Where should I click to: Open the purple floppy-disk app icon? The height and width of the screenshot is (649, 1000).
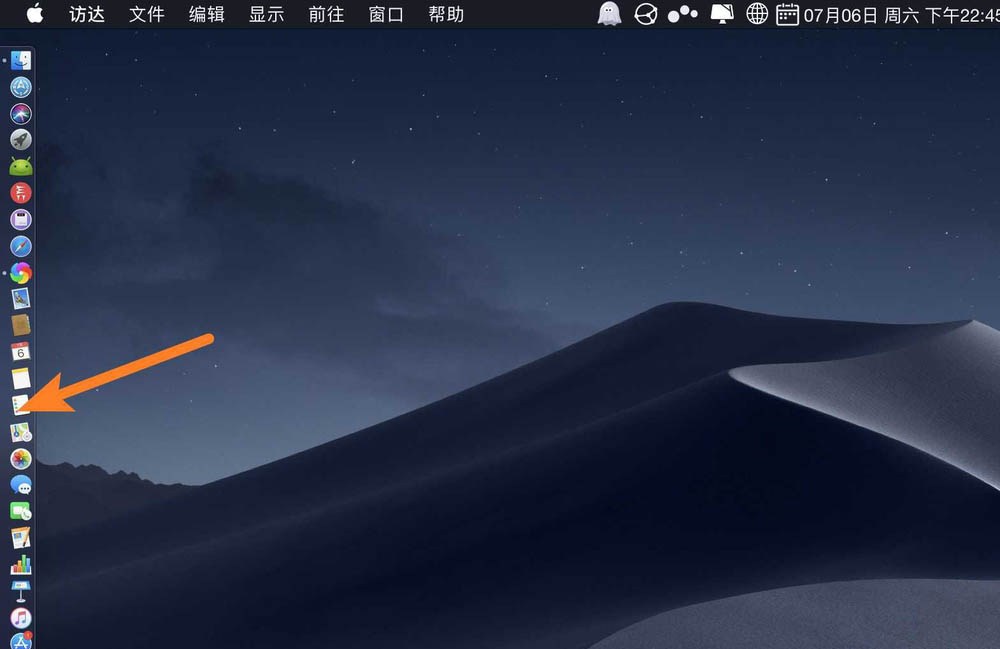click(x=21, y=219)
